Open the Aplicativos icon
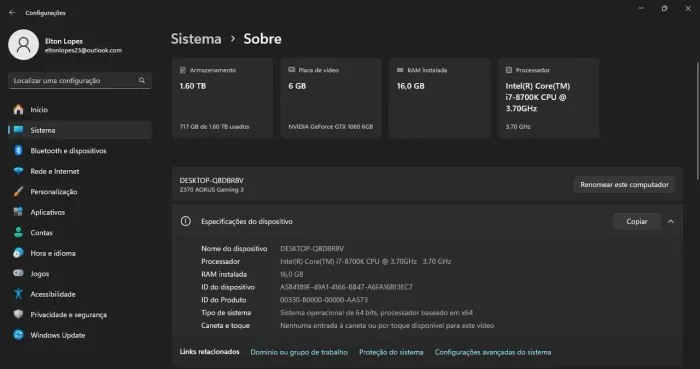 pyautogui.click(x=18, y=212)
